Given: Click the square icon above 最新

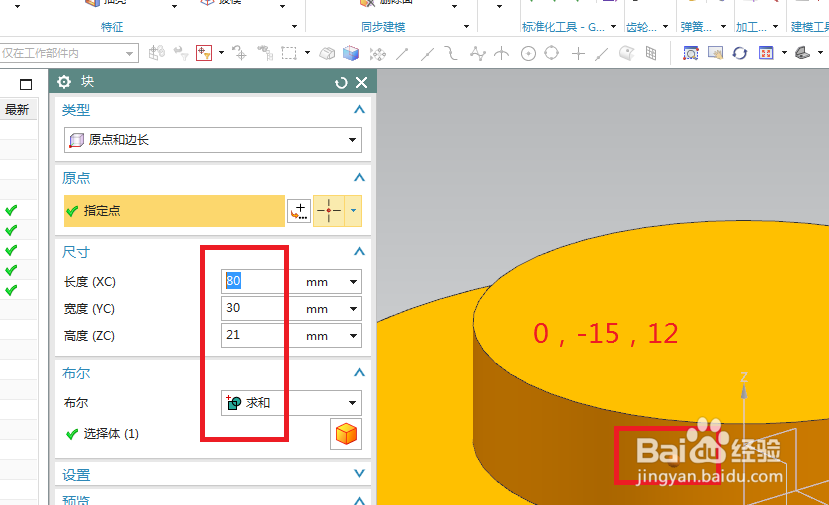Looking at the screenshot, I should pos(26,84).
